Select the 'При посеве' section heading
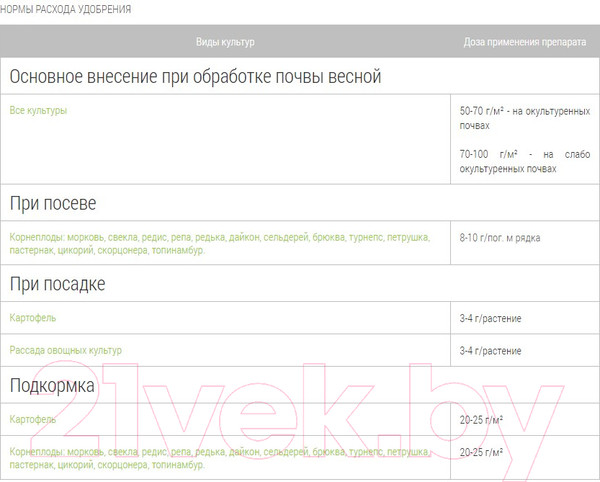The width and height of the screenshot is (600, 482). (53, 203)
